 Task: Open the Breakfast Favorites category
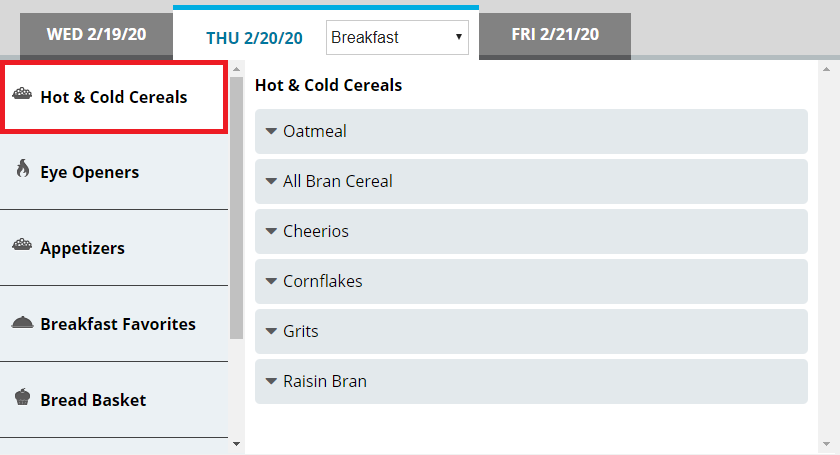118,324
